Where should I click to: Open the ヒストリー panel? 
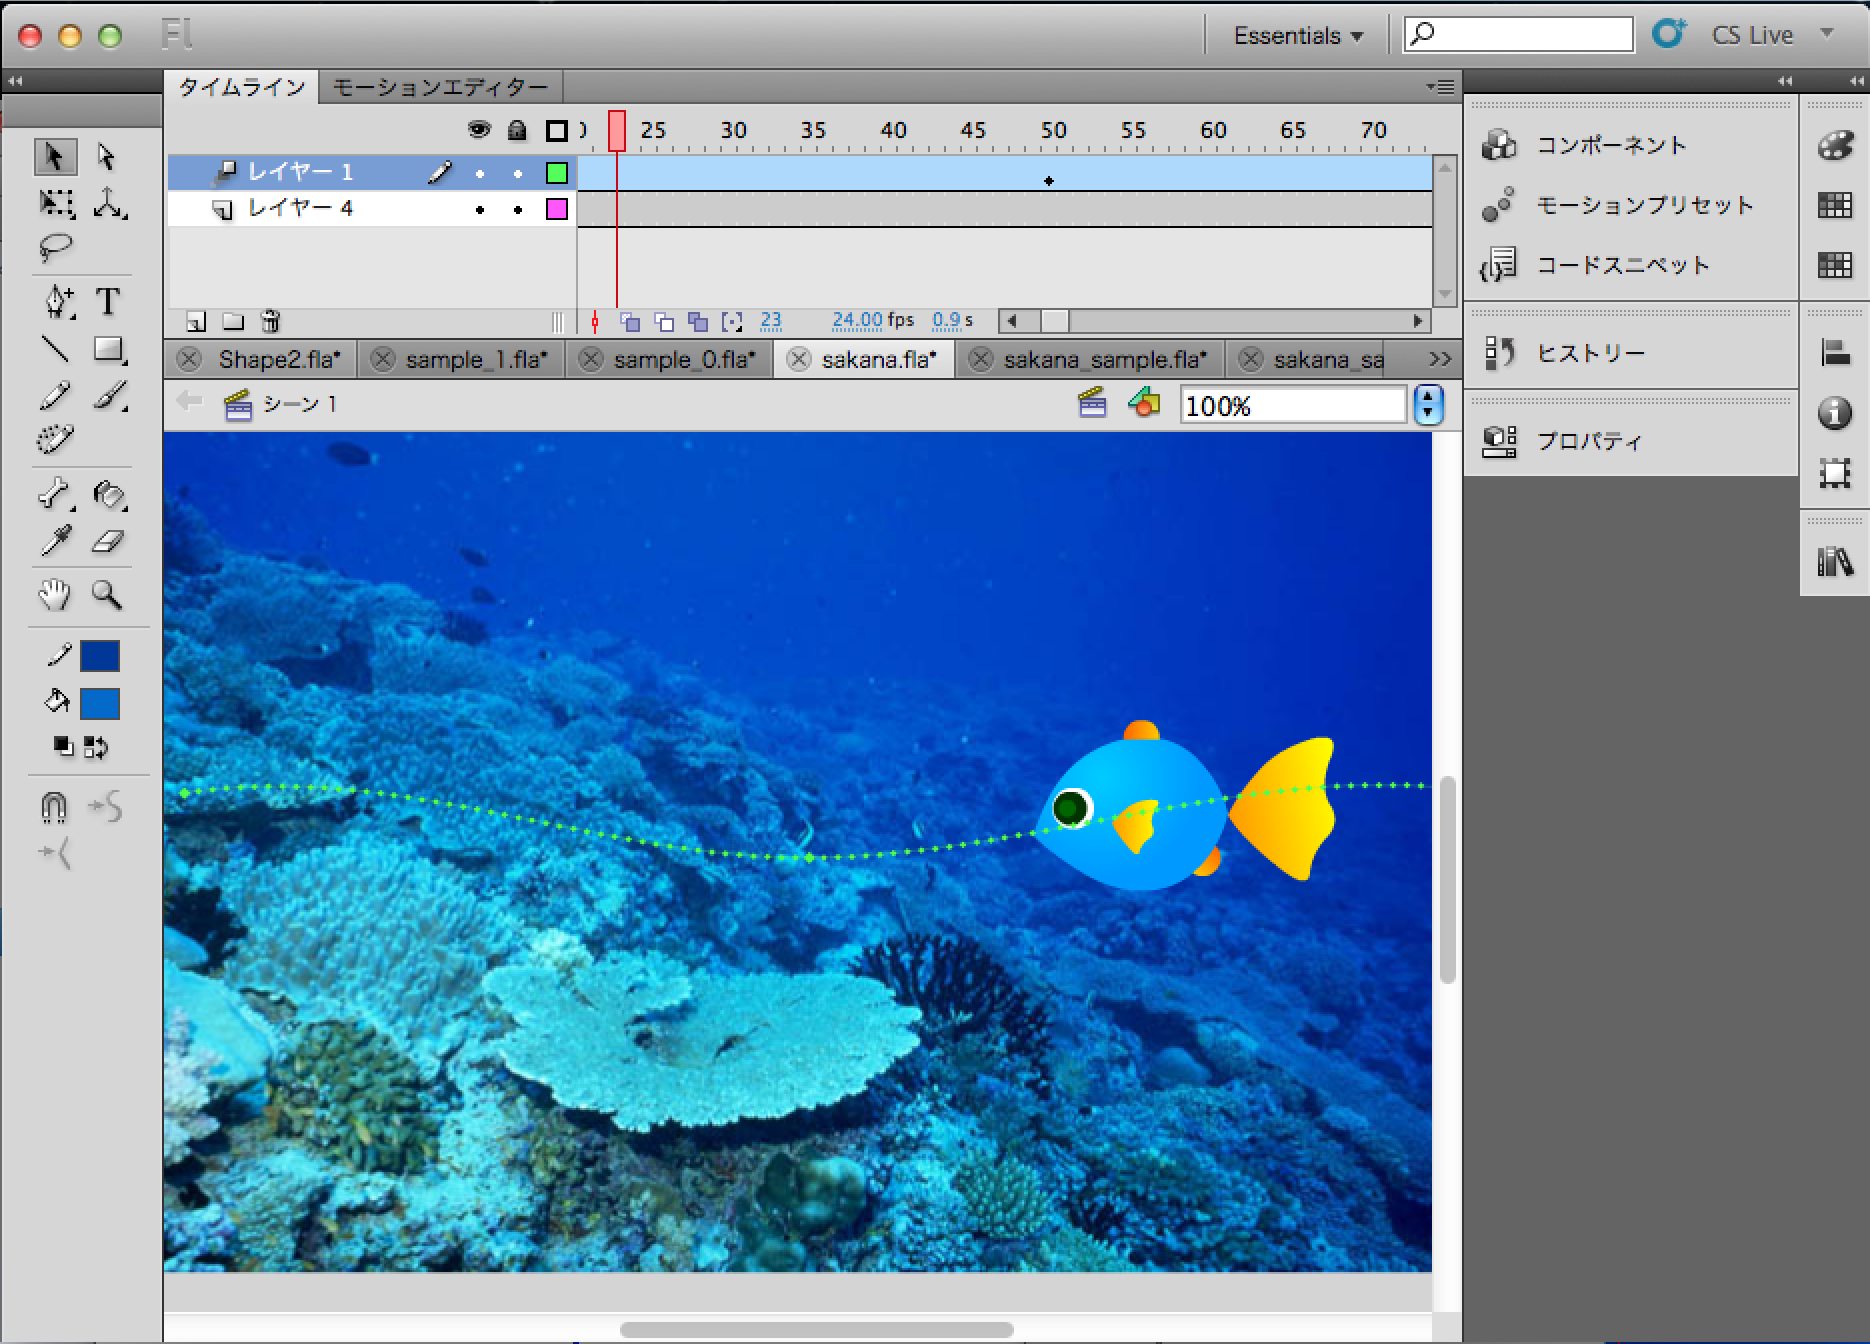pyautogui.click(x=1590, y=353)
